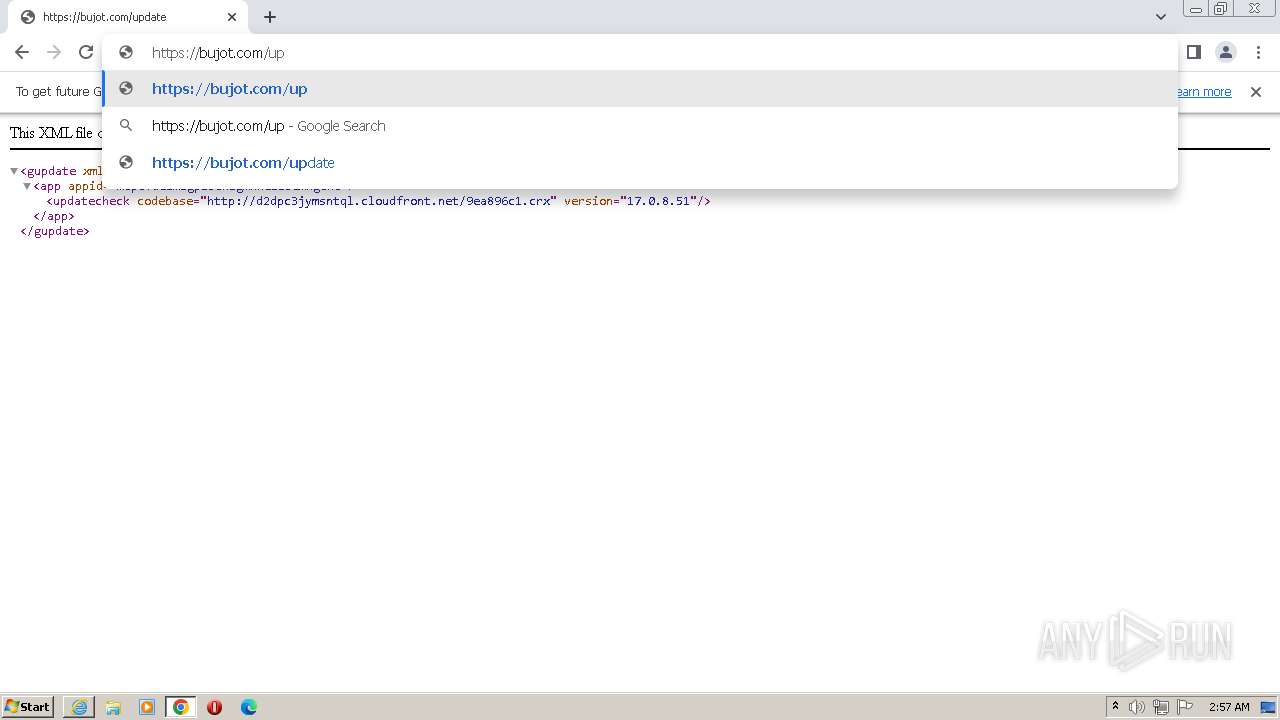Screen dimensions: 1280x720
Task: Switch to Chrome taskbar icon
Action: point(181,707)
